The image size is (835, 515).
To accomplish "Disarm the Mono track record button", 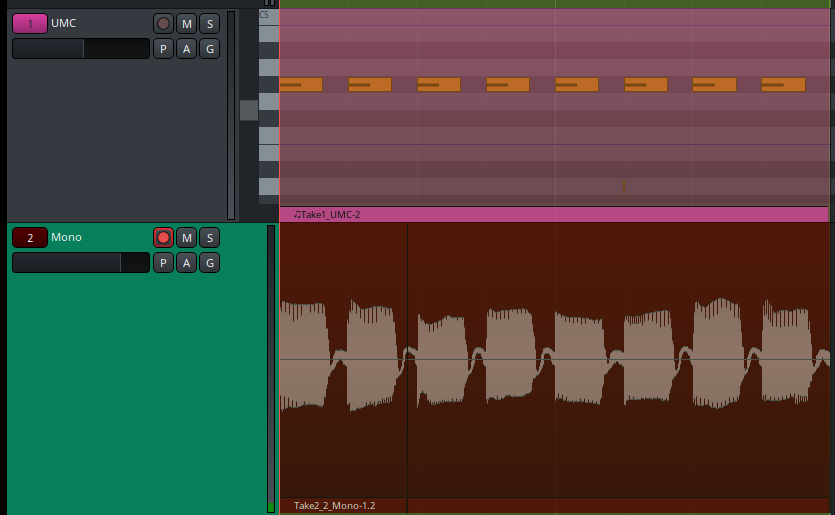I will pos(163,237).
